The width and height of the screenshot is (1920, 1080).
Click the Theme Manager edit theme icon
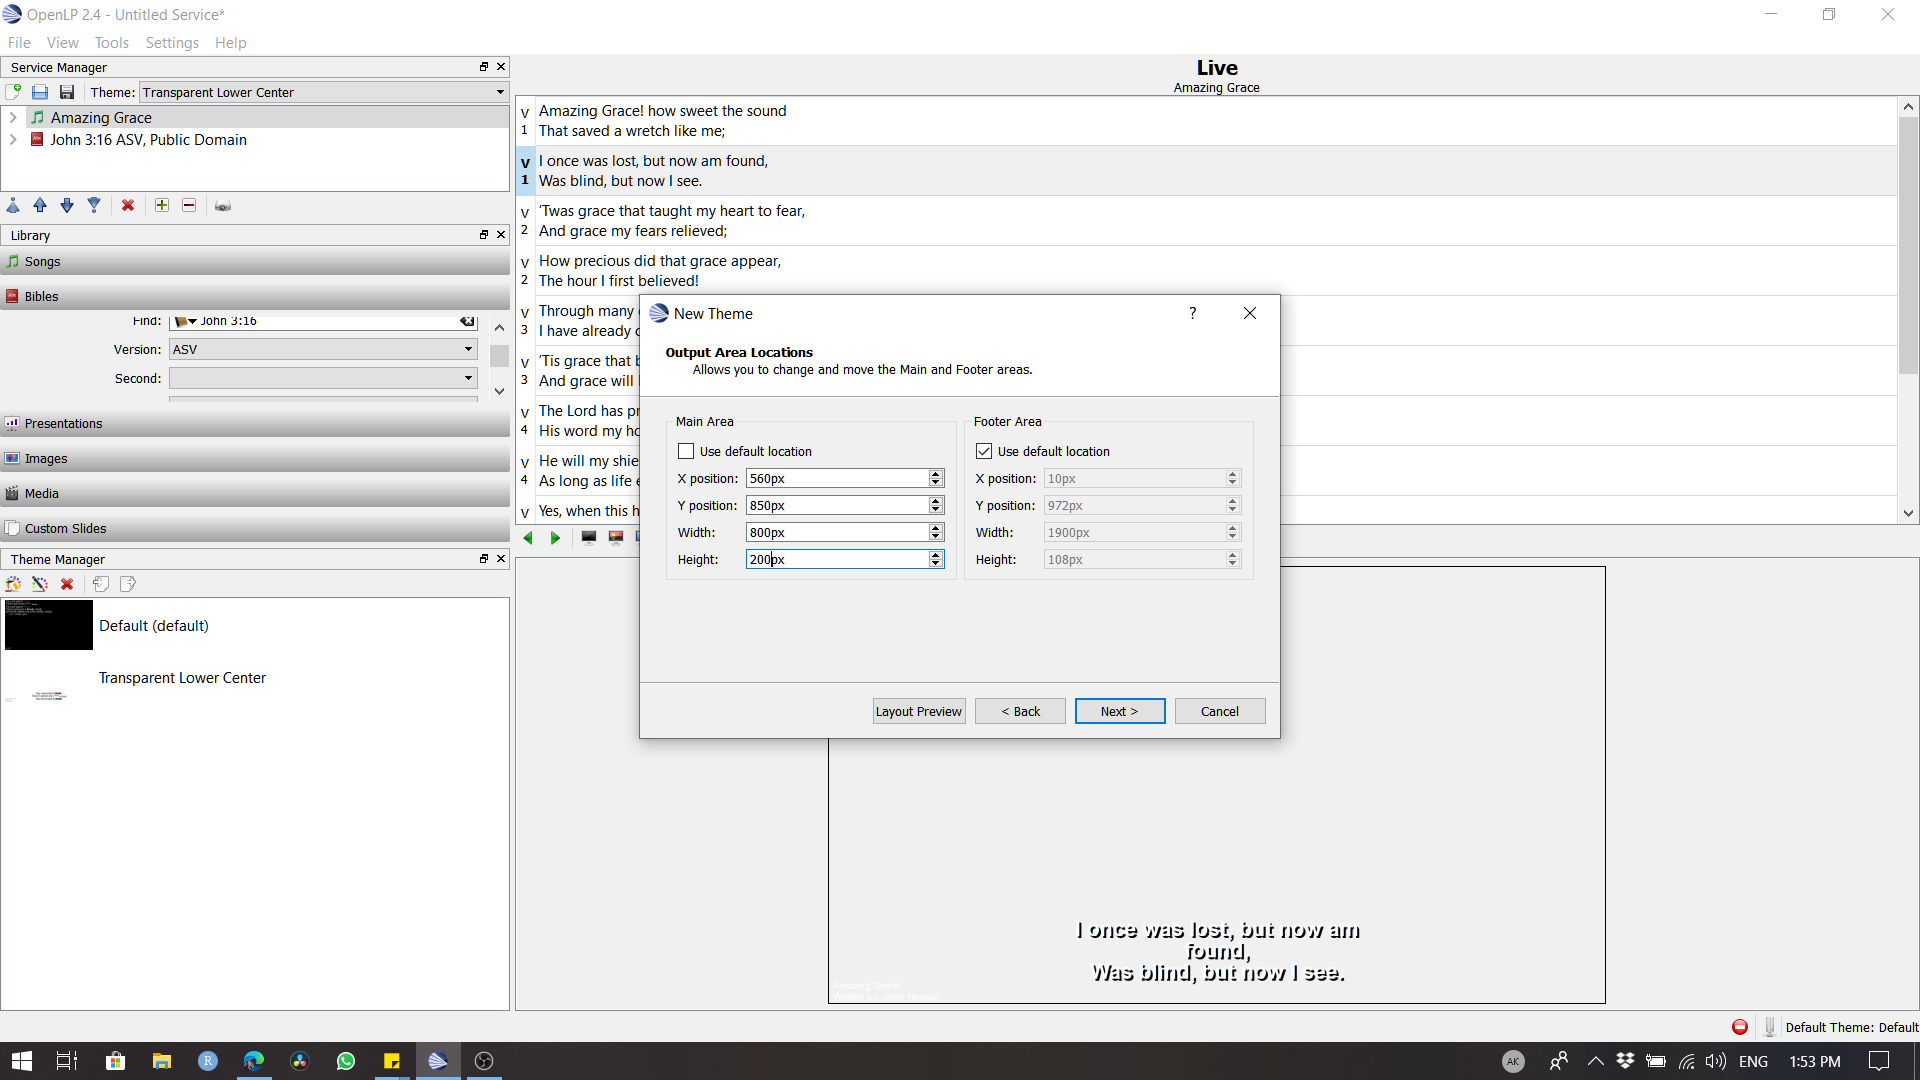click(42, 583)
